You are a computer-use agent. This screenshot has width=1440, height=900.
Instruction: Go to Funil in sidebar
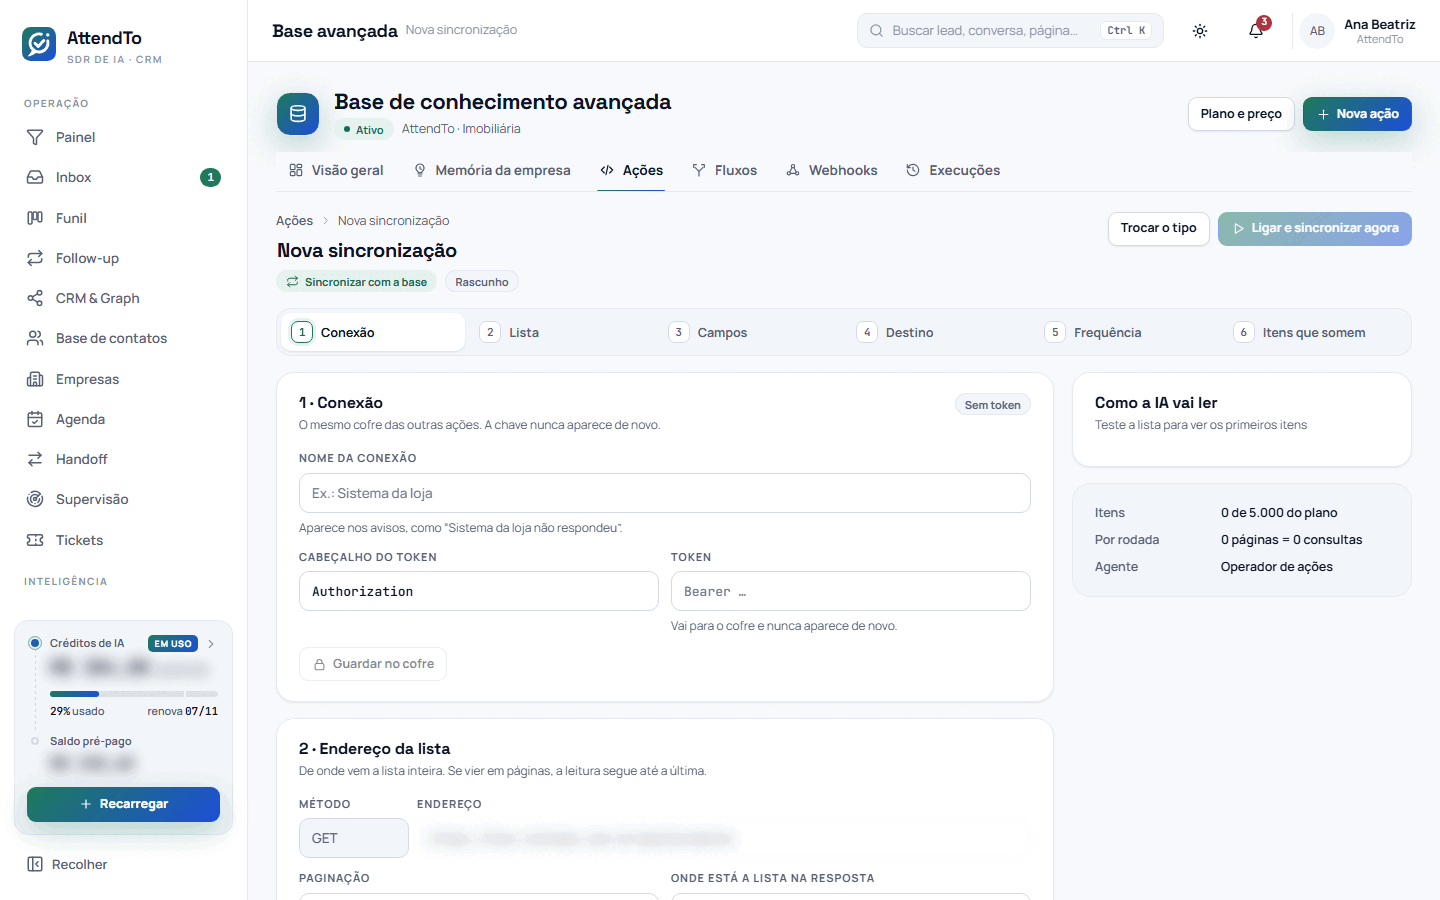pyautogui.click(x=124, y=218)
